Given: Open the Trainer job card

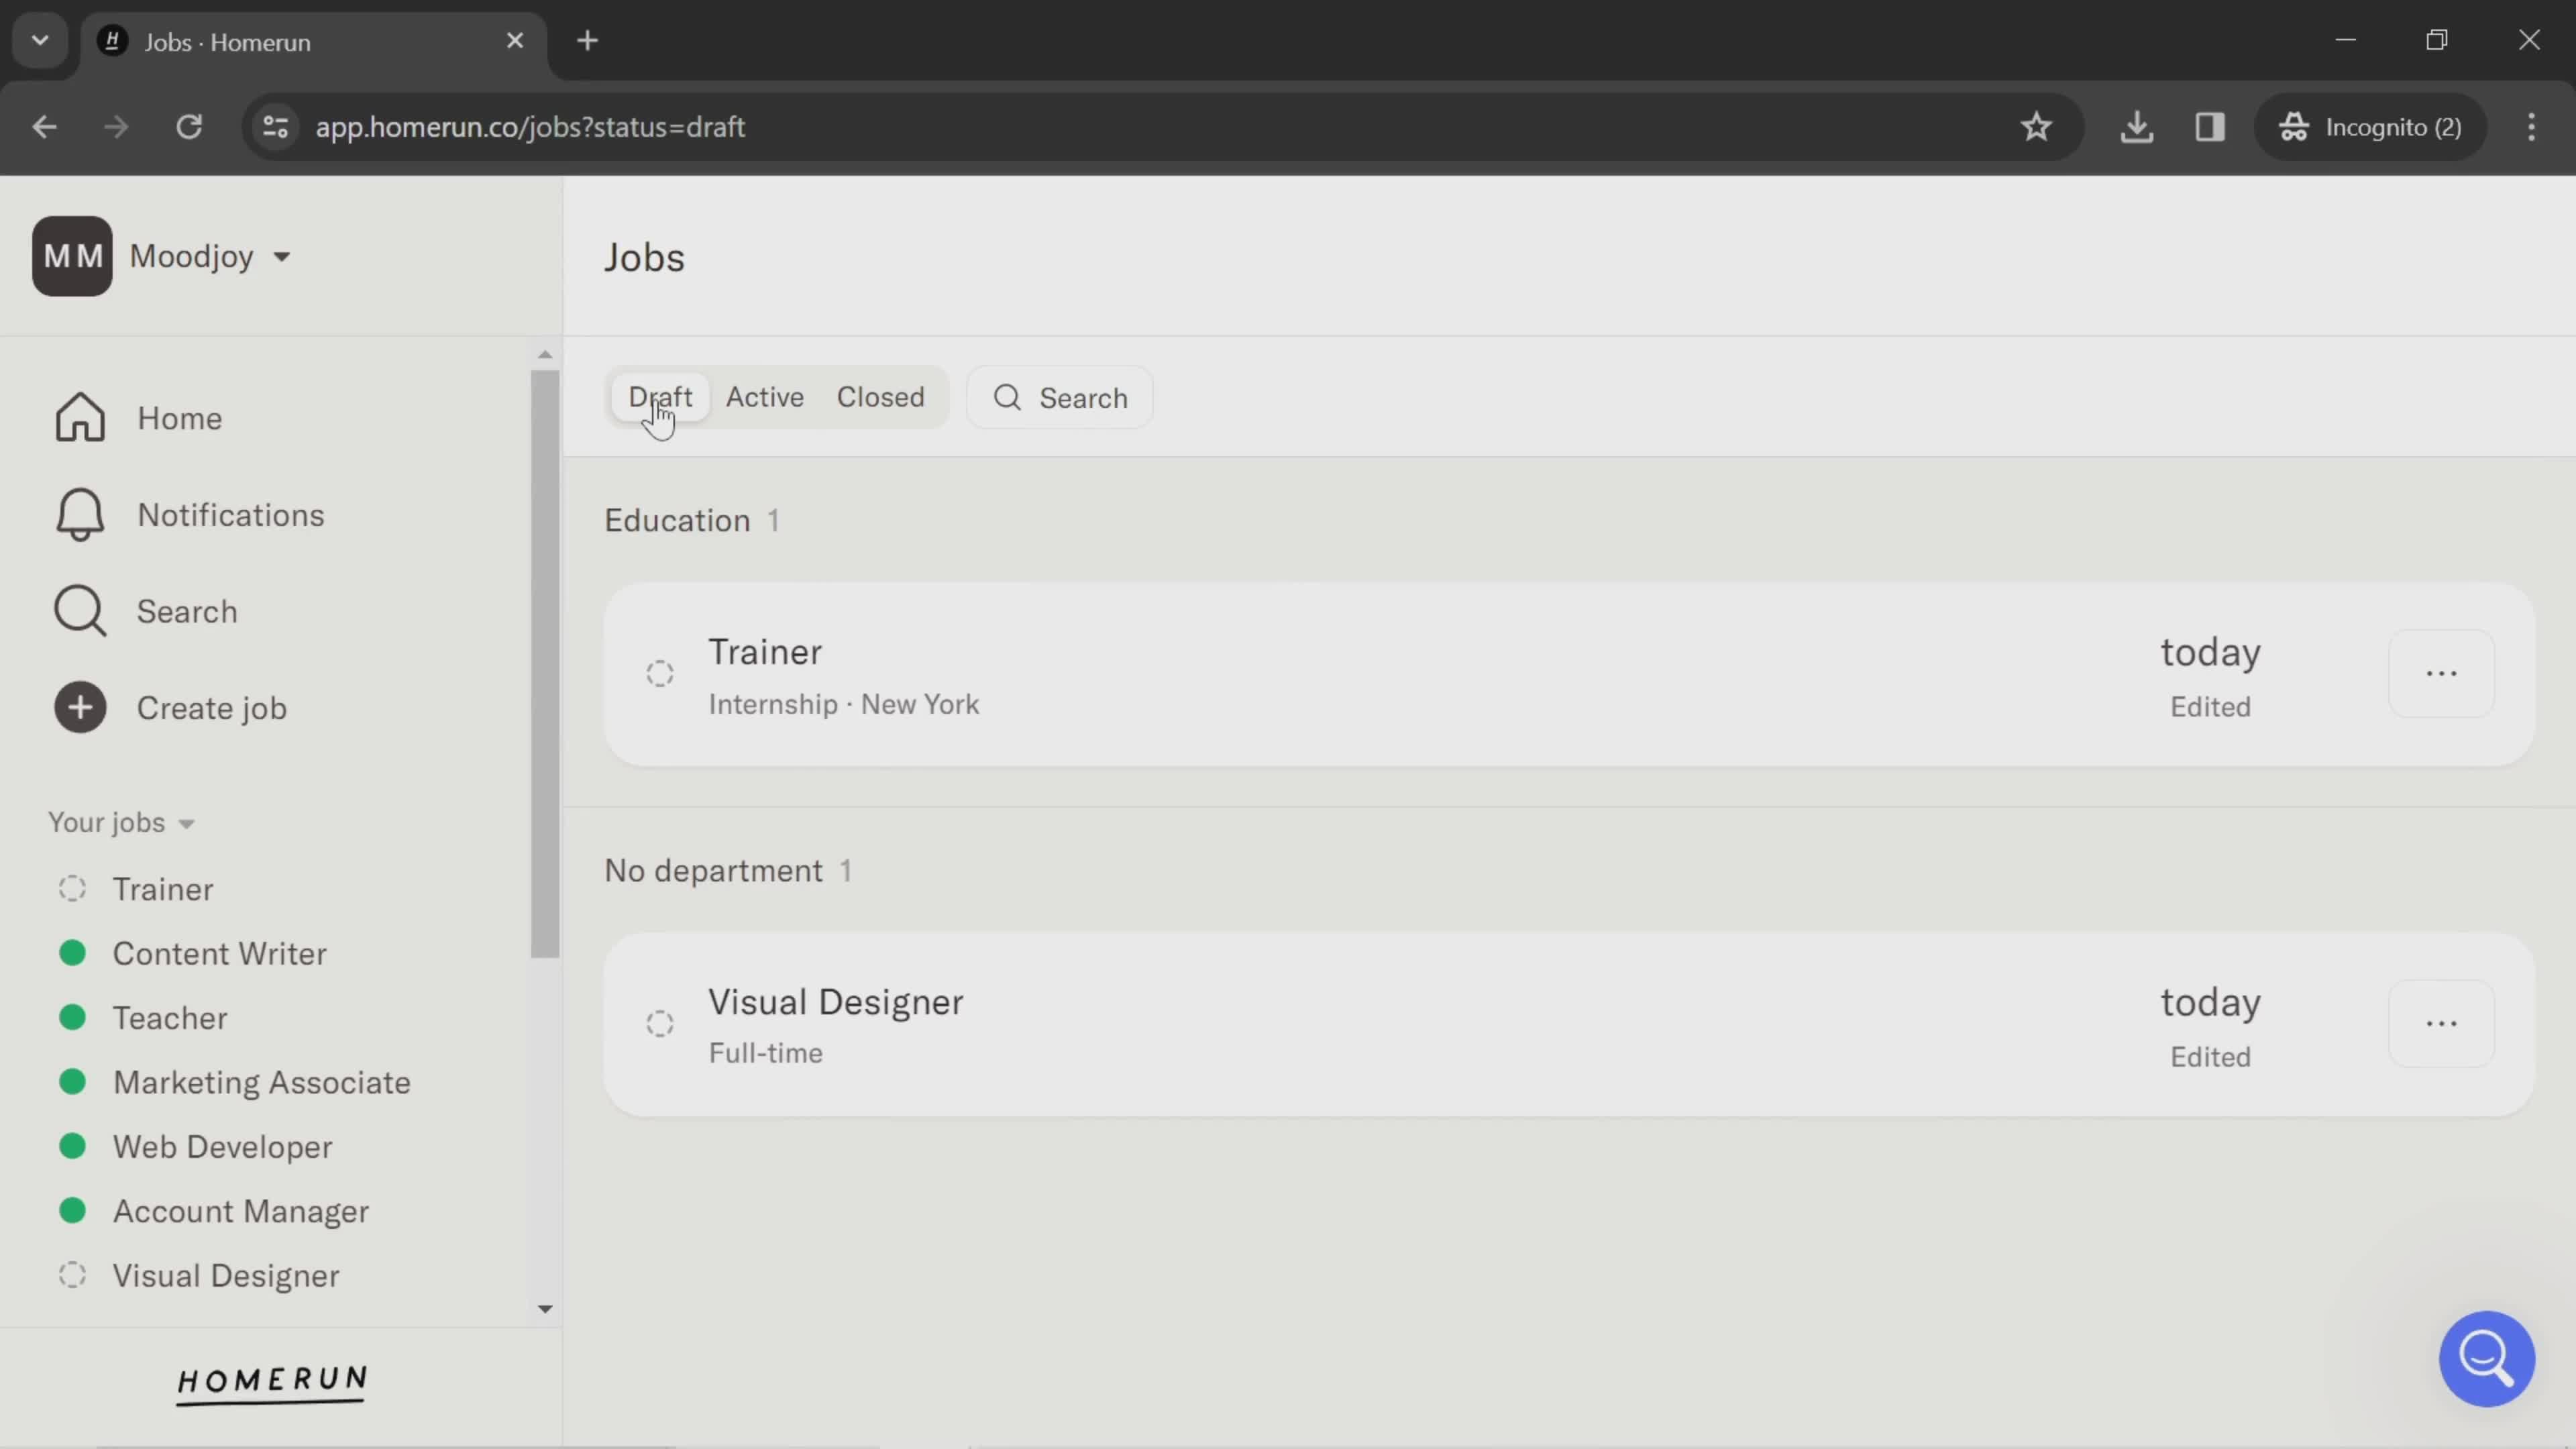Looking at the screenshot, I should 1569,675.
